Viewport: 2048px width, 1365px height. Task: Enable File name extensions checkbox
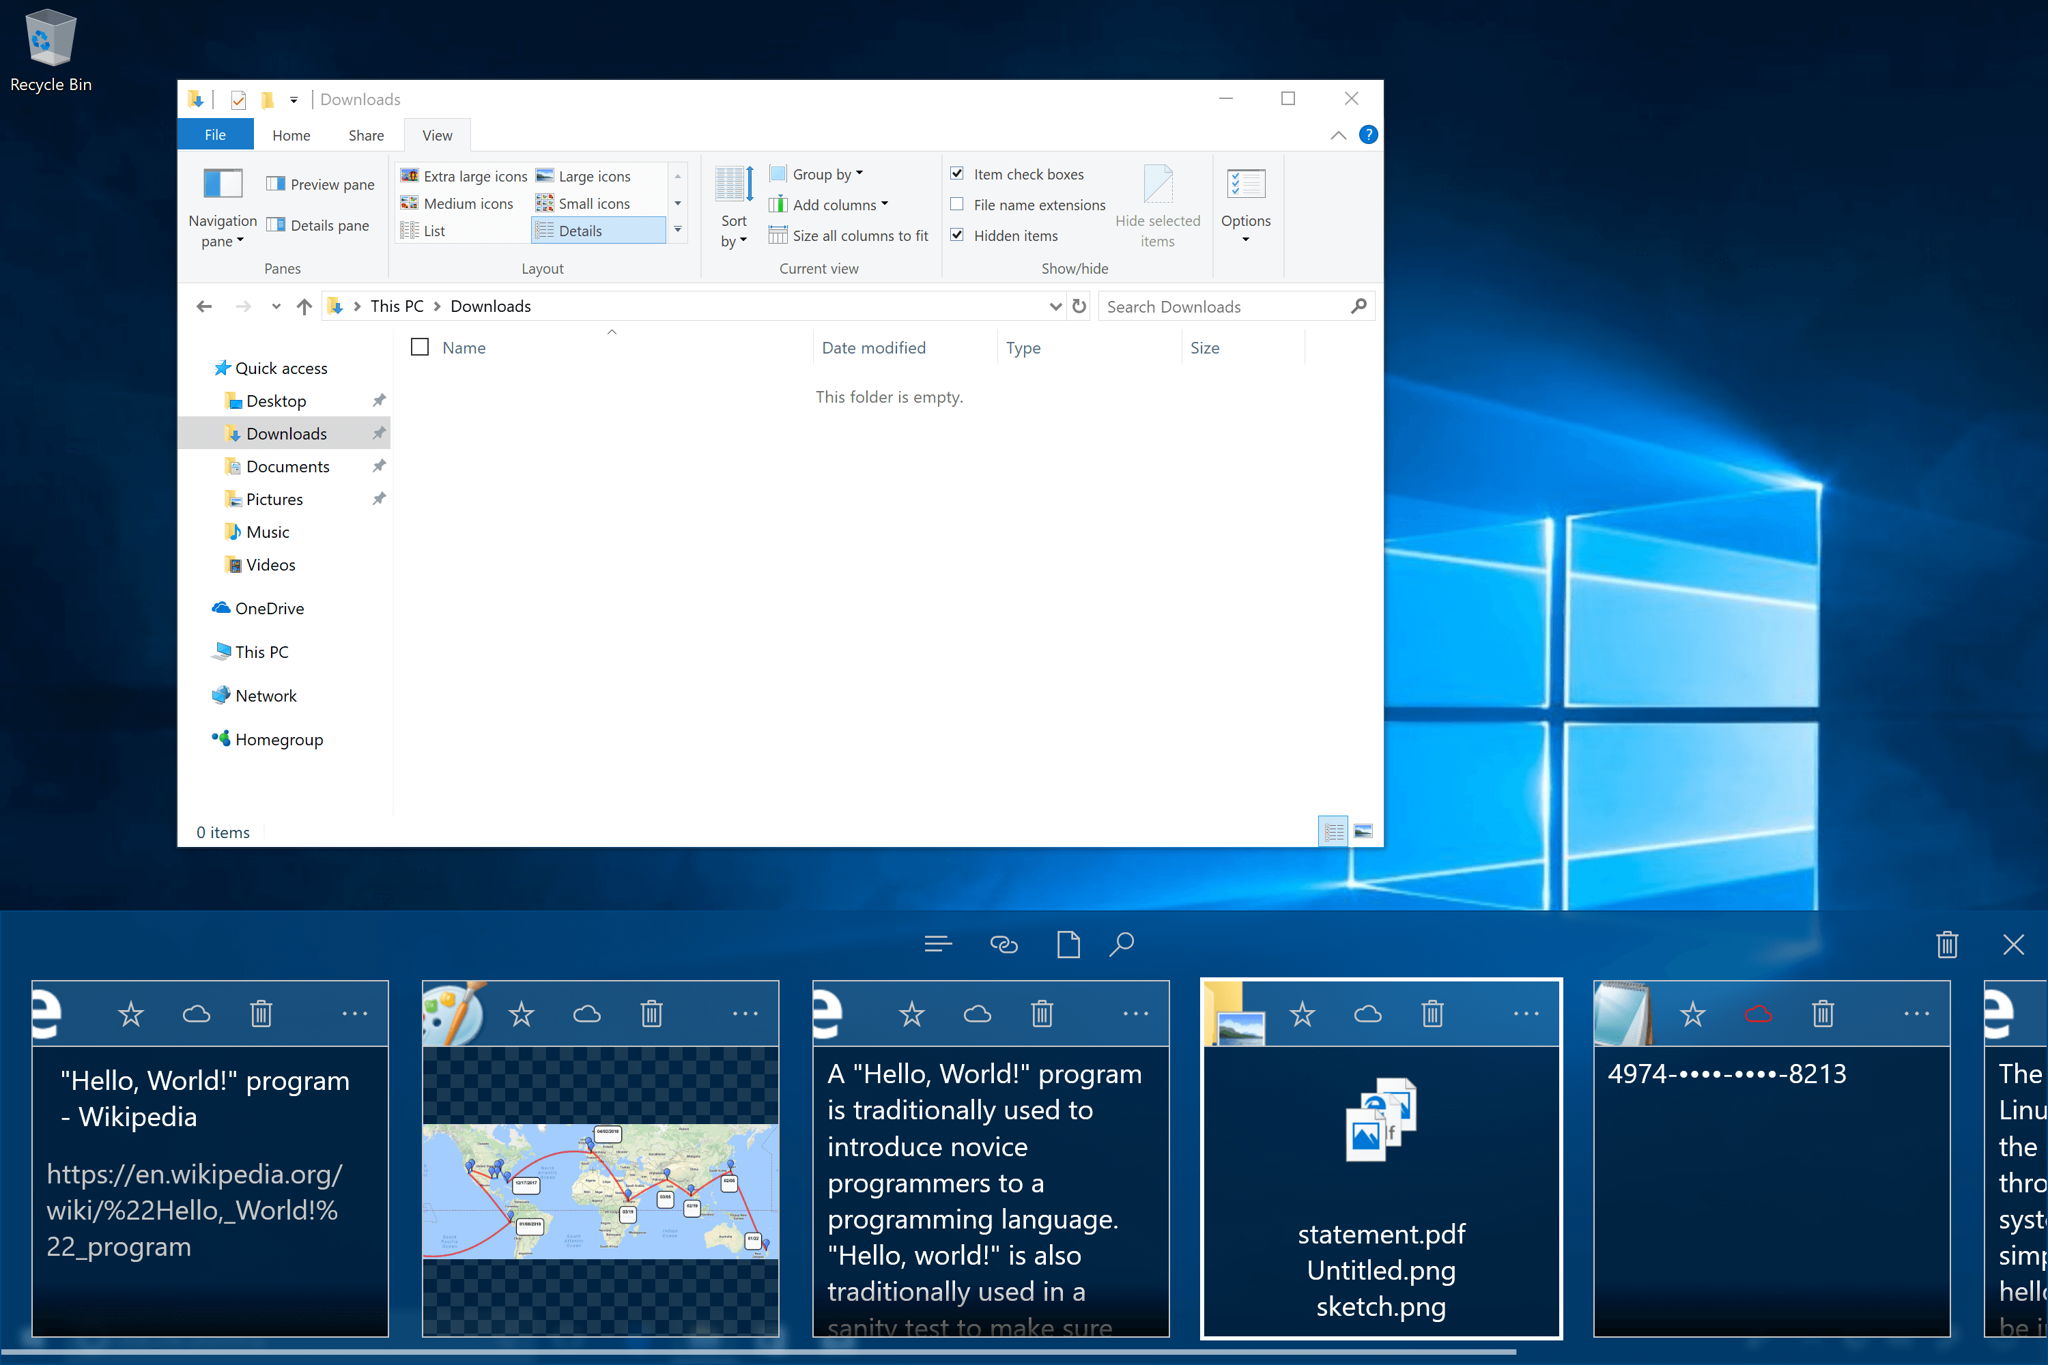(957, 204)
